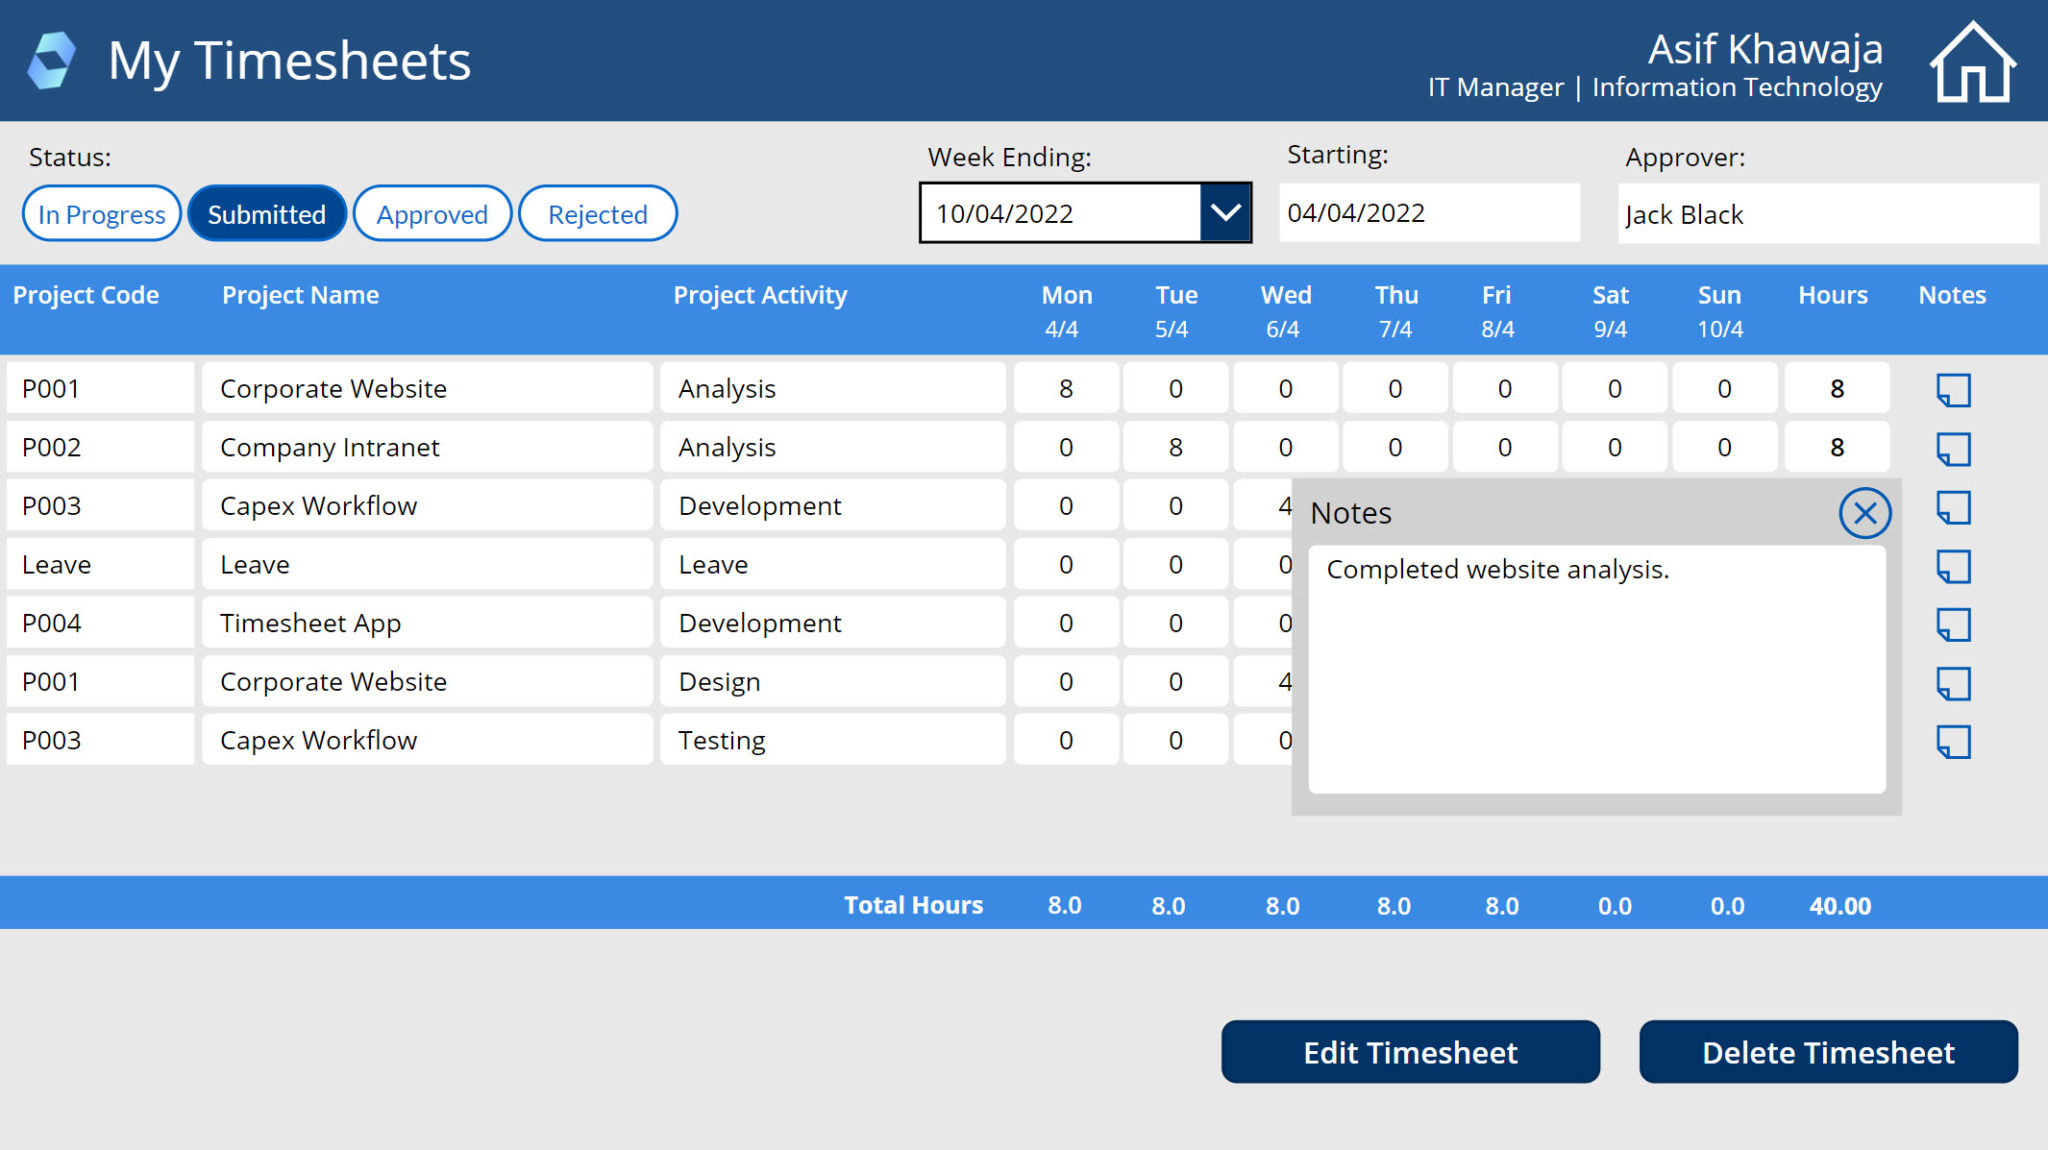The height and width of the screenshot is (1150, 2048).
Task: Click the Starting date field
Action: tap(1428, 212)
